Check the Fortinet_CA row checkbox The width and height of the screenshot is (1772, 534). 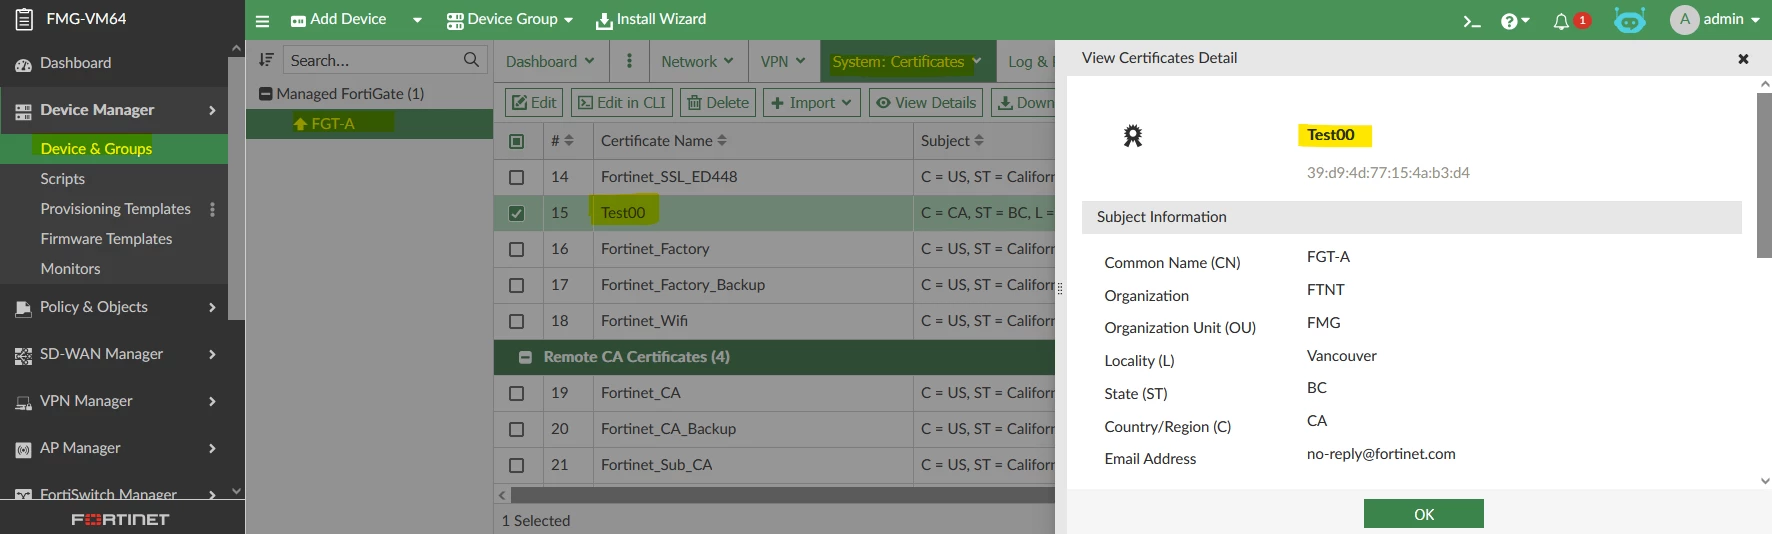pos(516,393)
